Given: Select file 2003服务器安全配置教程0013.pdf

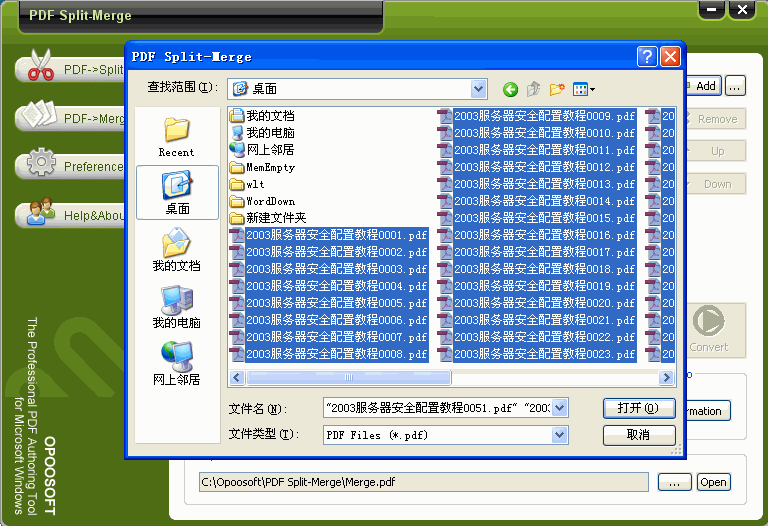Looking at the screenshot, I should (x=537, y=184).
